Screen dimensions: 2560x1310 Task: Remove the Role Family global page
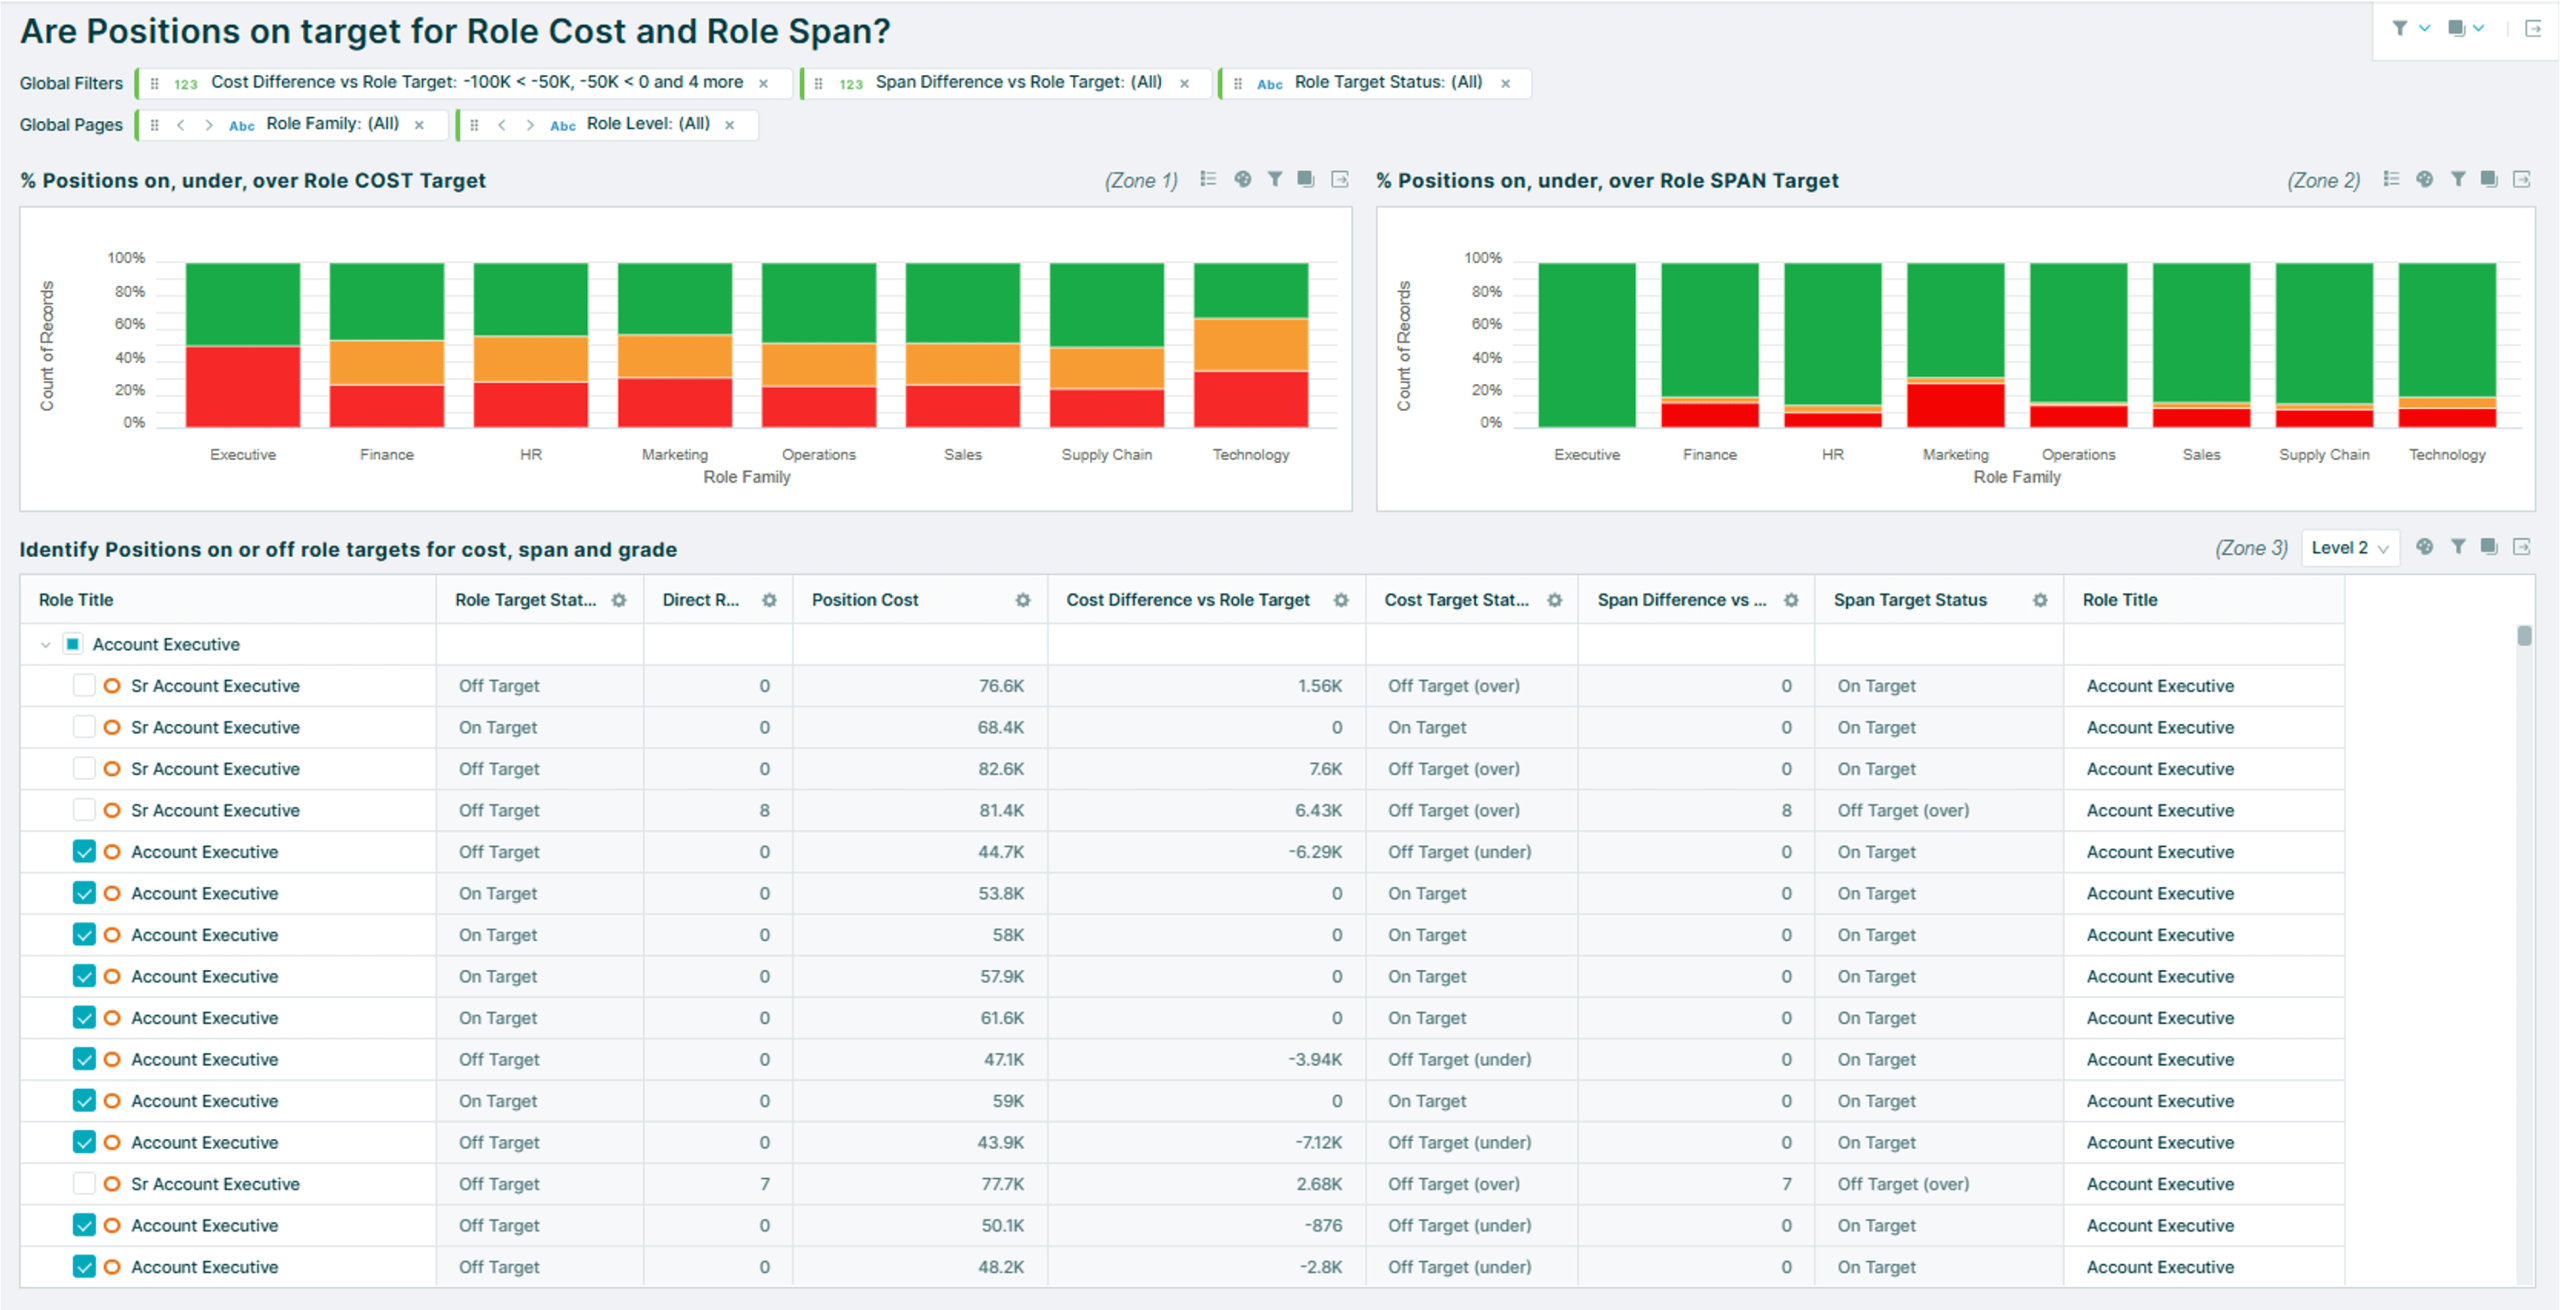point(420,125)
